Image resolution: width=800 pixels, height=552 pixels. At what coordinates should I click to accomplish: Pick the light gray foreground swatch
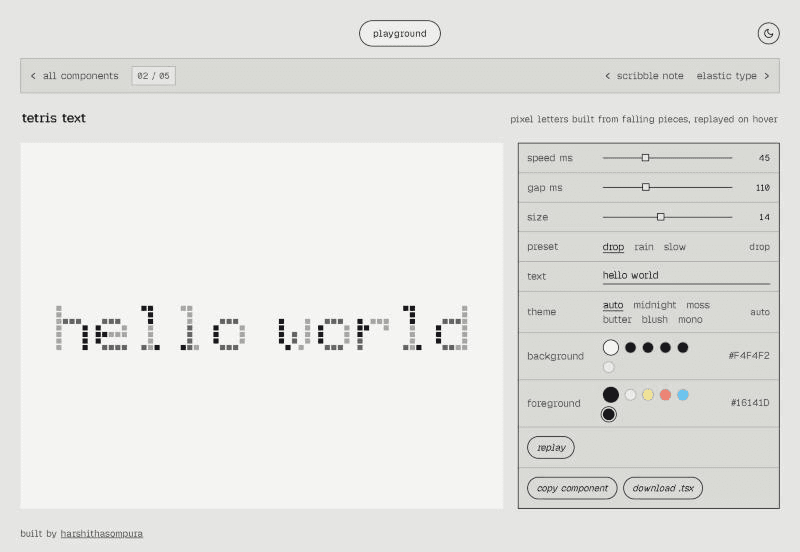(631, 394)
